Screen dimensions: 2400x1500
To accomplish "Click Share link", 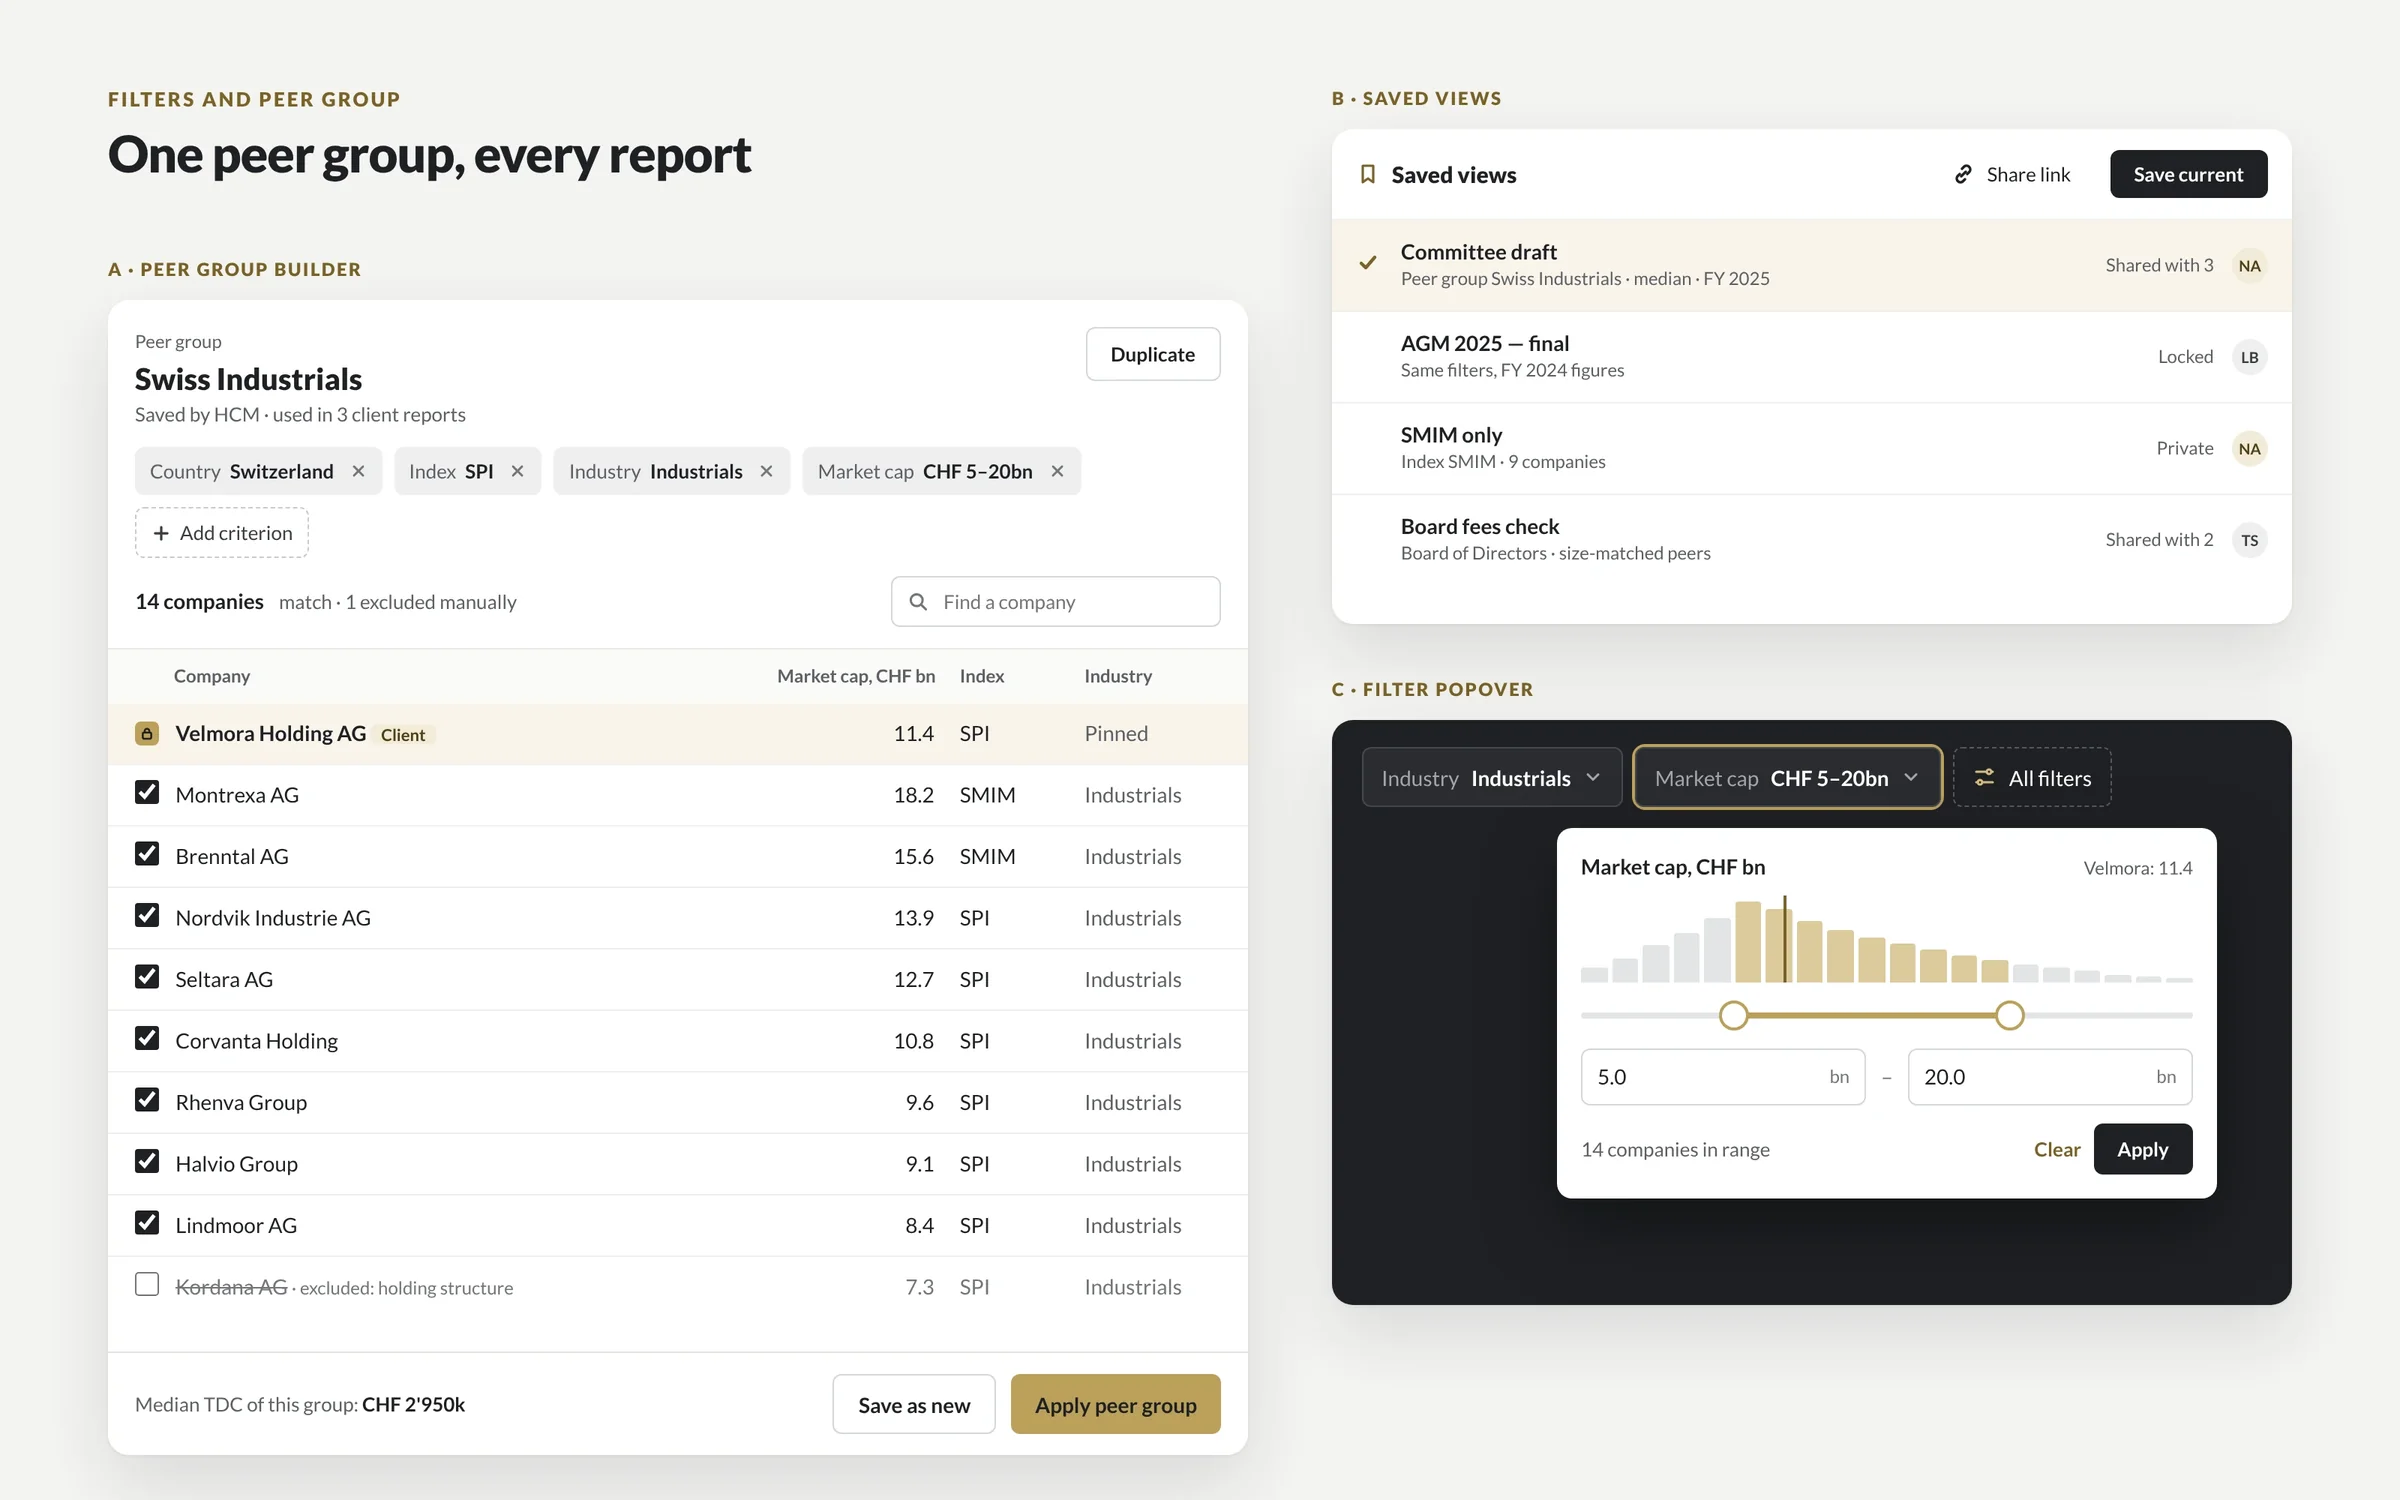I will click(x=2013, y=174).
